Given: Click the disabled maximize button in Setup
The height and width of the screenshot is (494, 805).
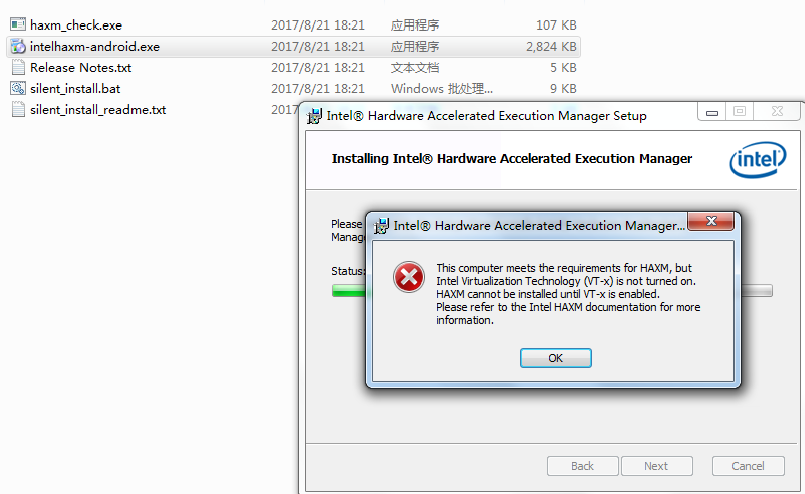Looking at the screenshot, I should coord(739,111).
